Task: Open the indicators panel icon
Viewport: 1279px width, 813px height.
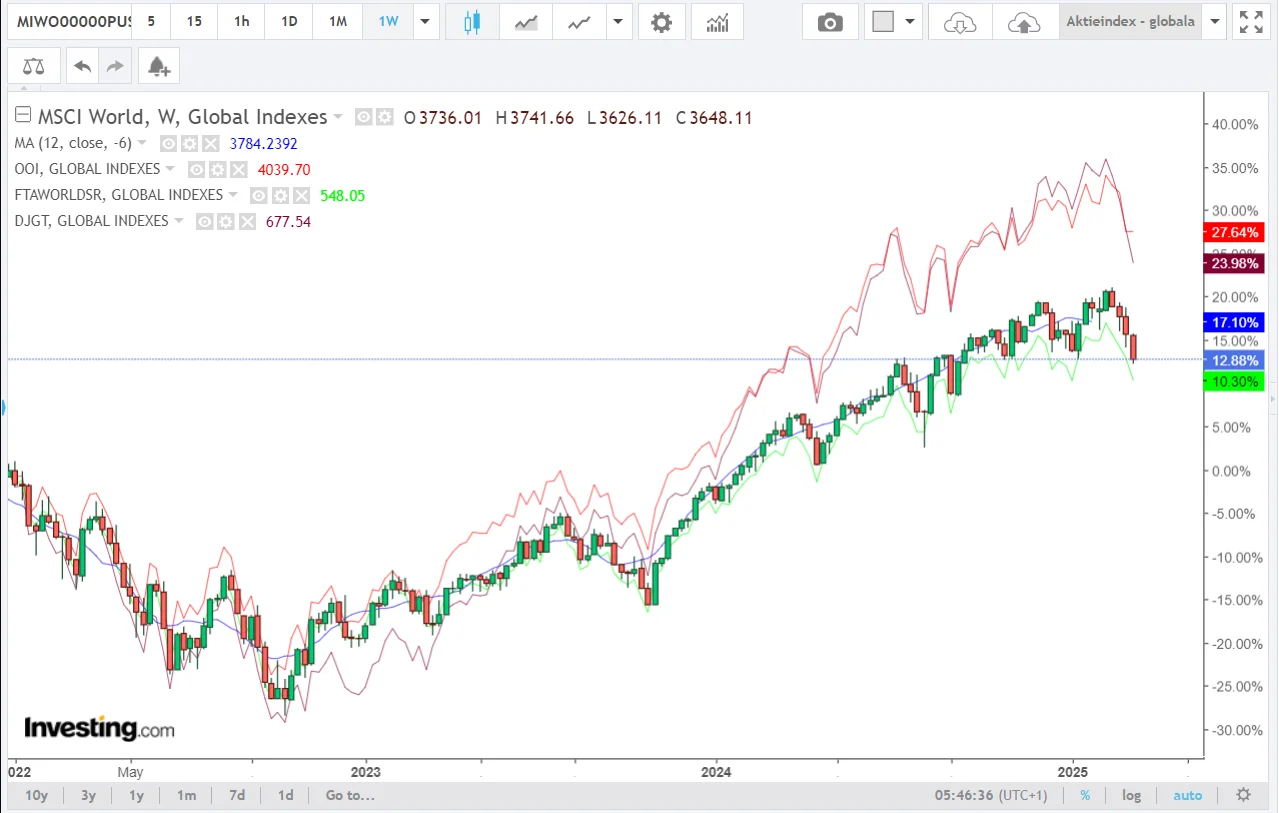Action: [716, 22]
